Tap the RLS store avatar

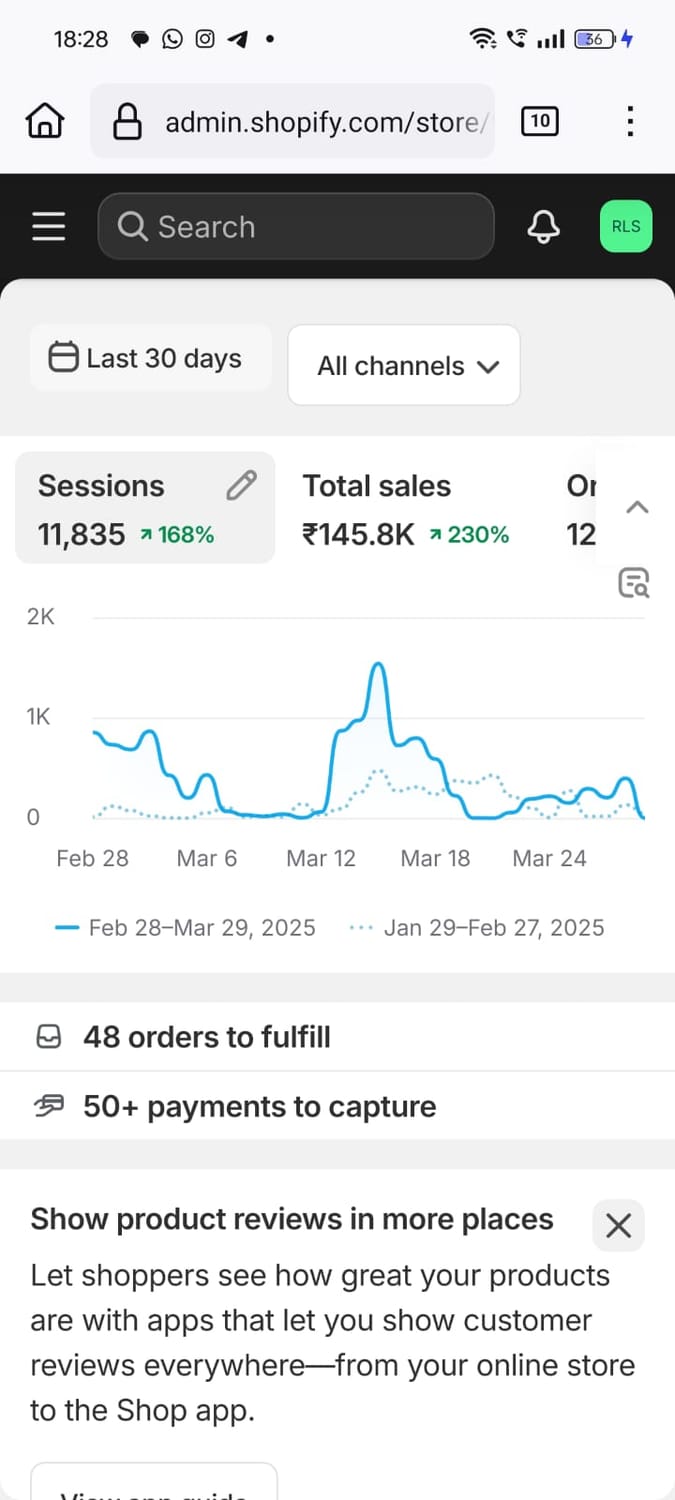626,227
